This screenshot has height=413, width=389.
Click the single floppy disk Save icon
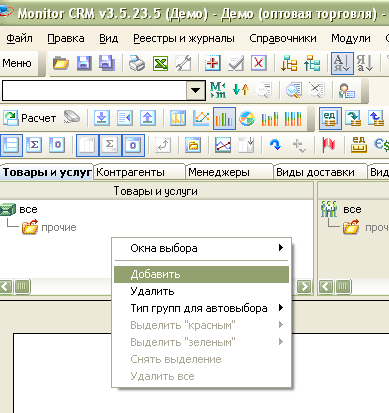click(x=84, y=63)
